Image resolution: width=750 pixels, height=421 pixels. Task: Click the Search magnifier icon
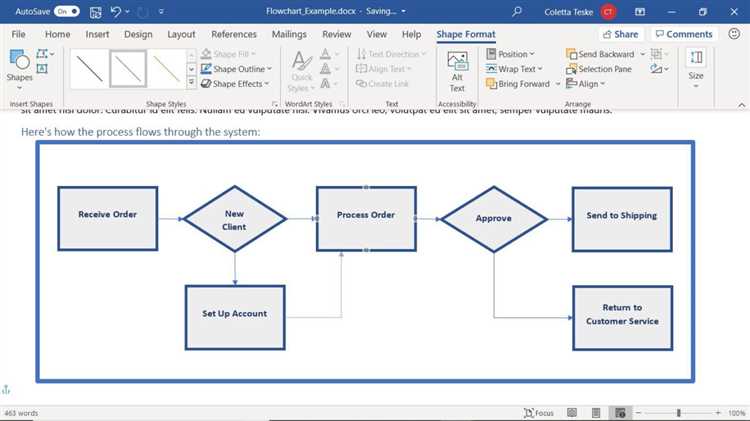(517, 11)
